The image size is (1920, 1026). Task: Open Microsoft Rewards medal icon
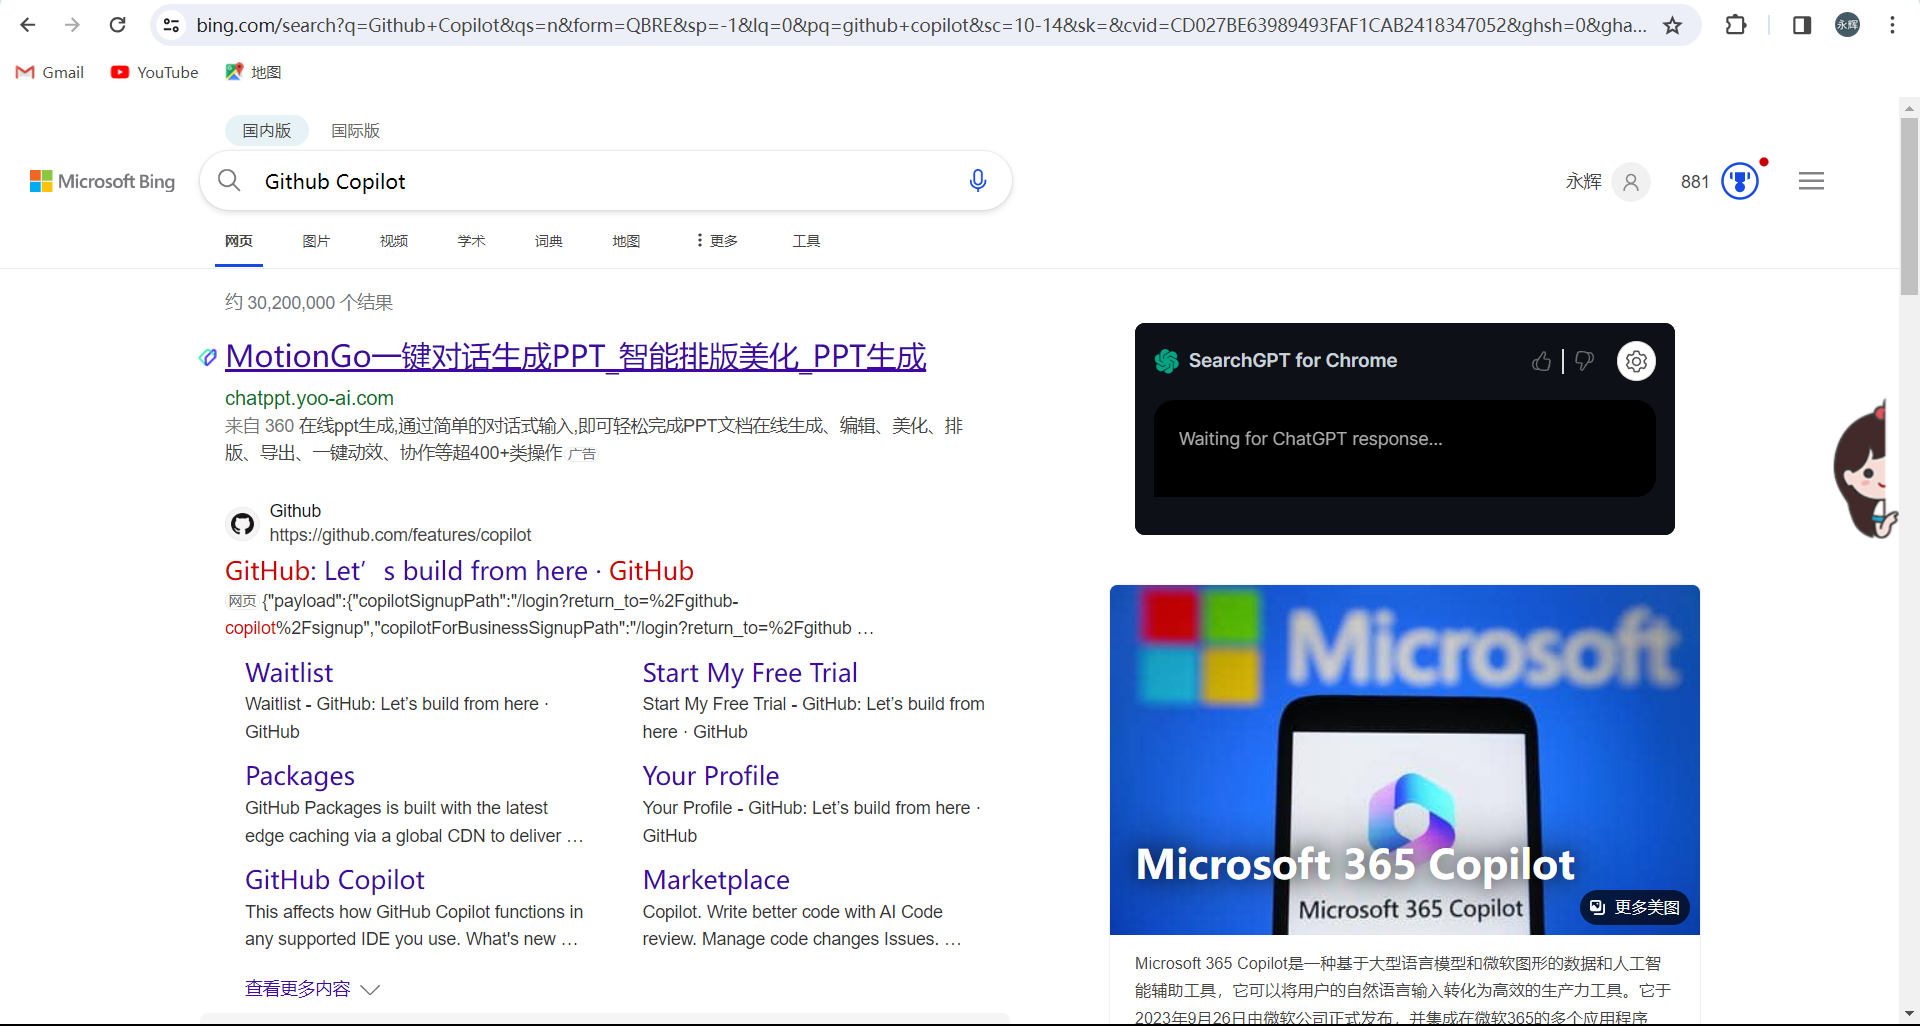click(x=1740, y=181)
